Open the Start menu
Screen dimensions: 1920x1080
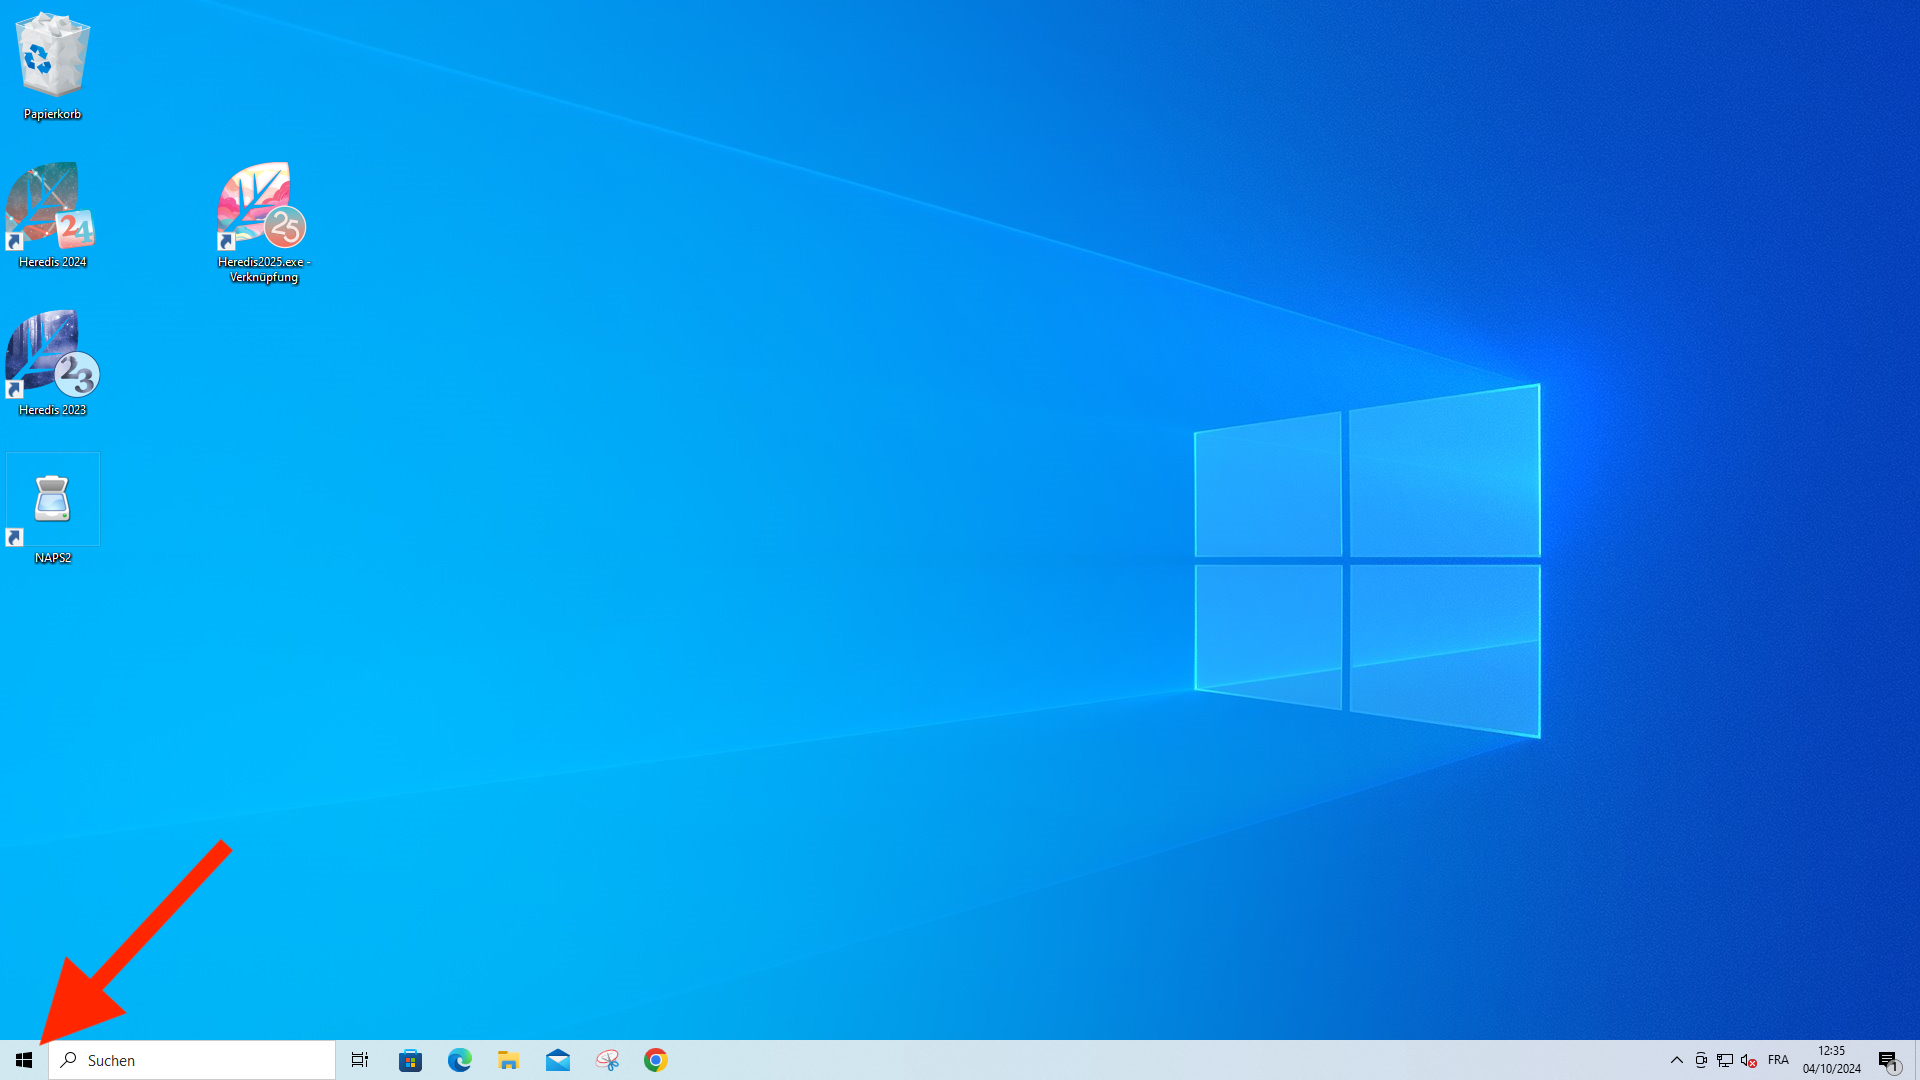click(x=24, y=1060)
